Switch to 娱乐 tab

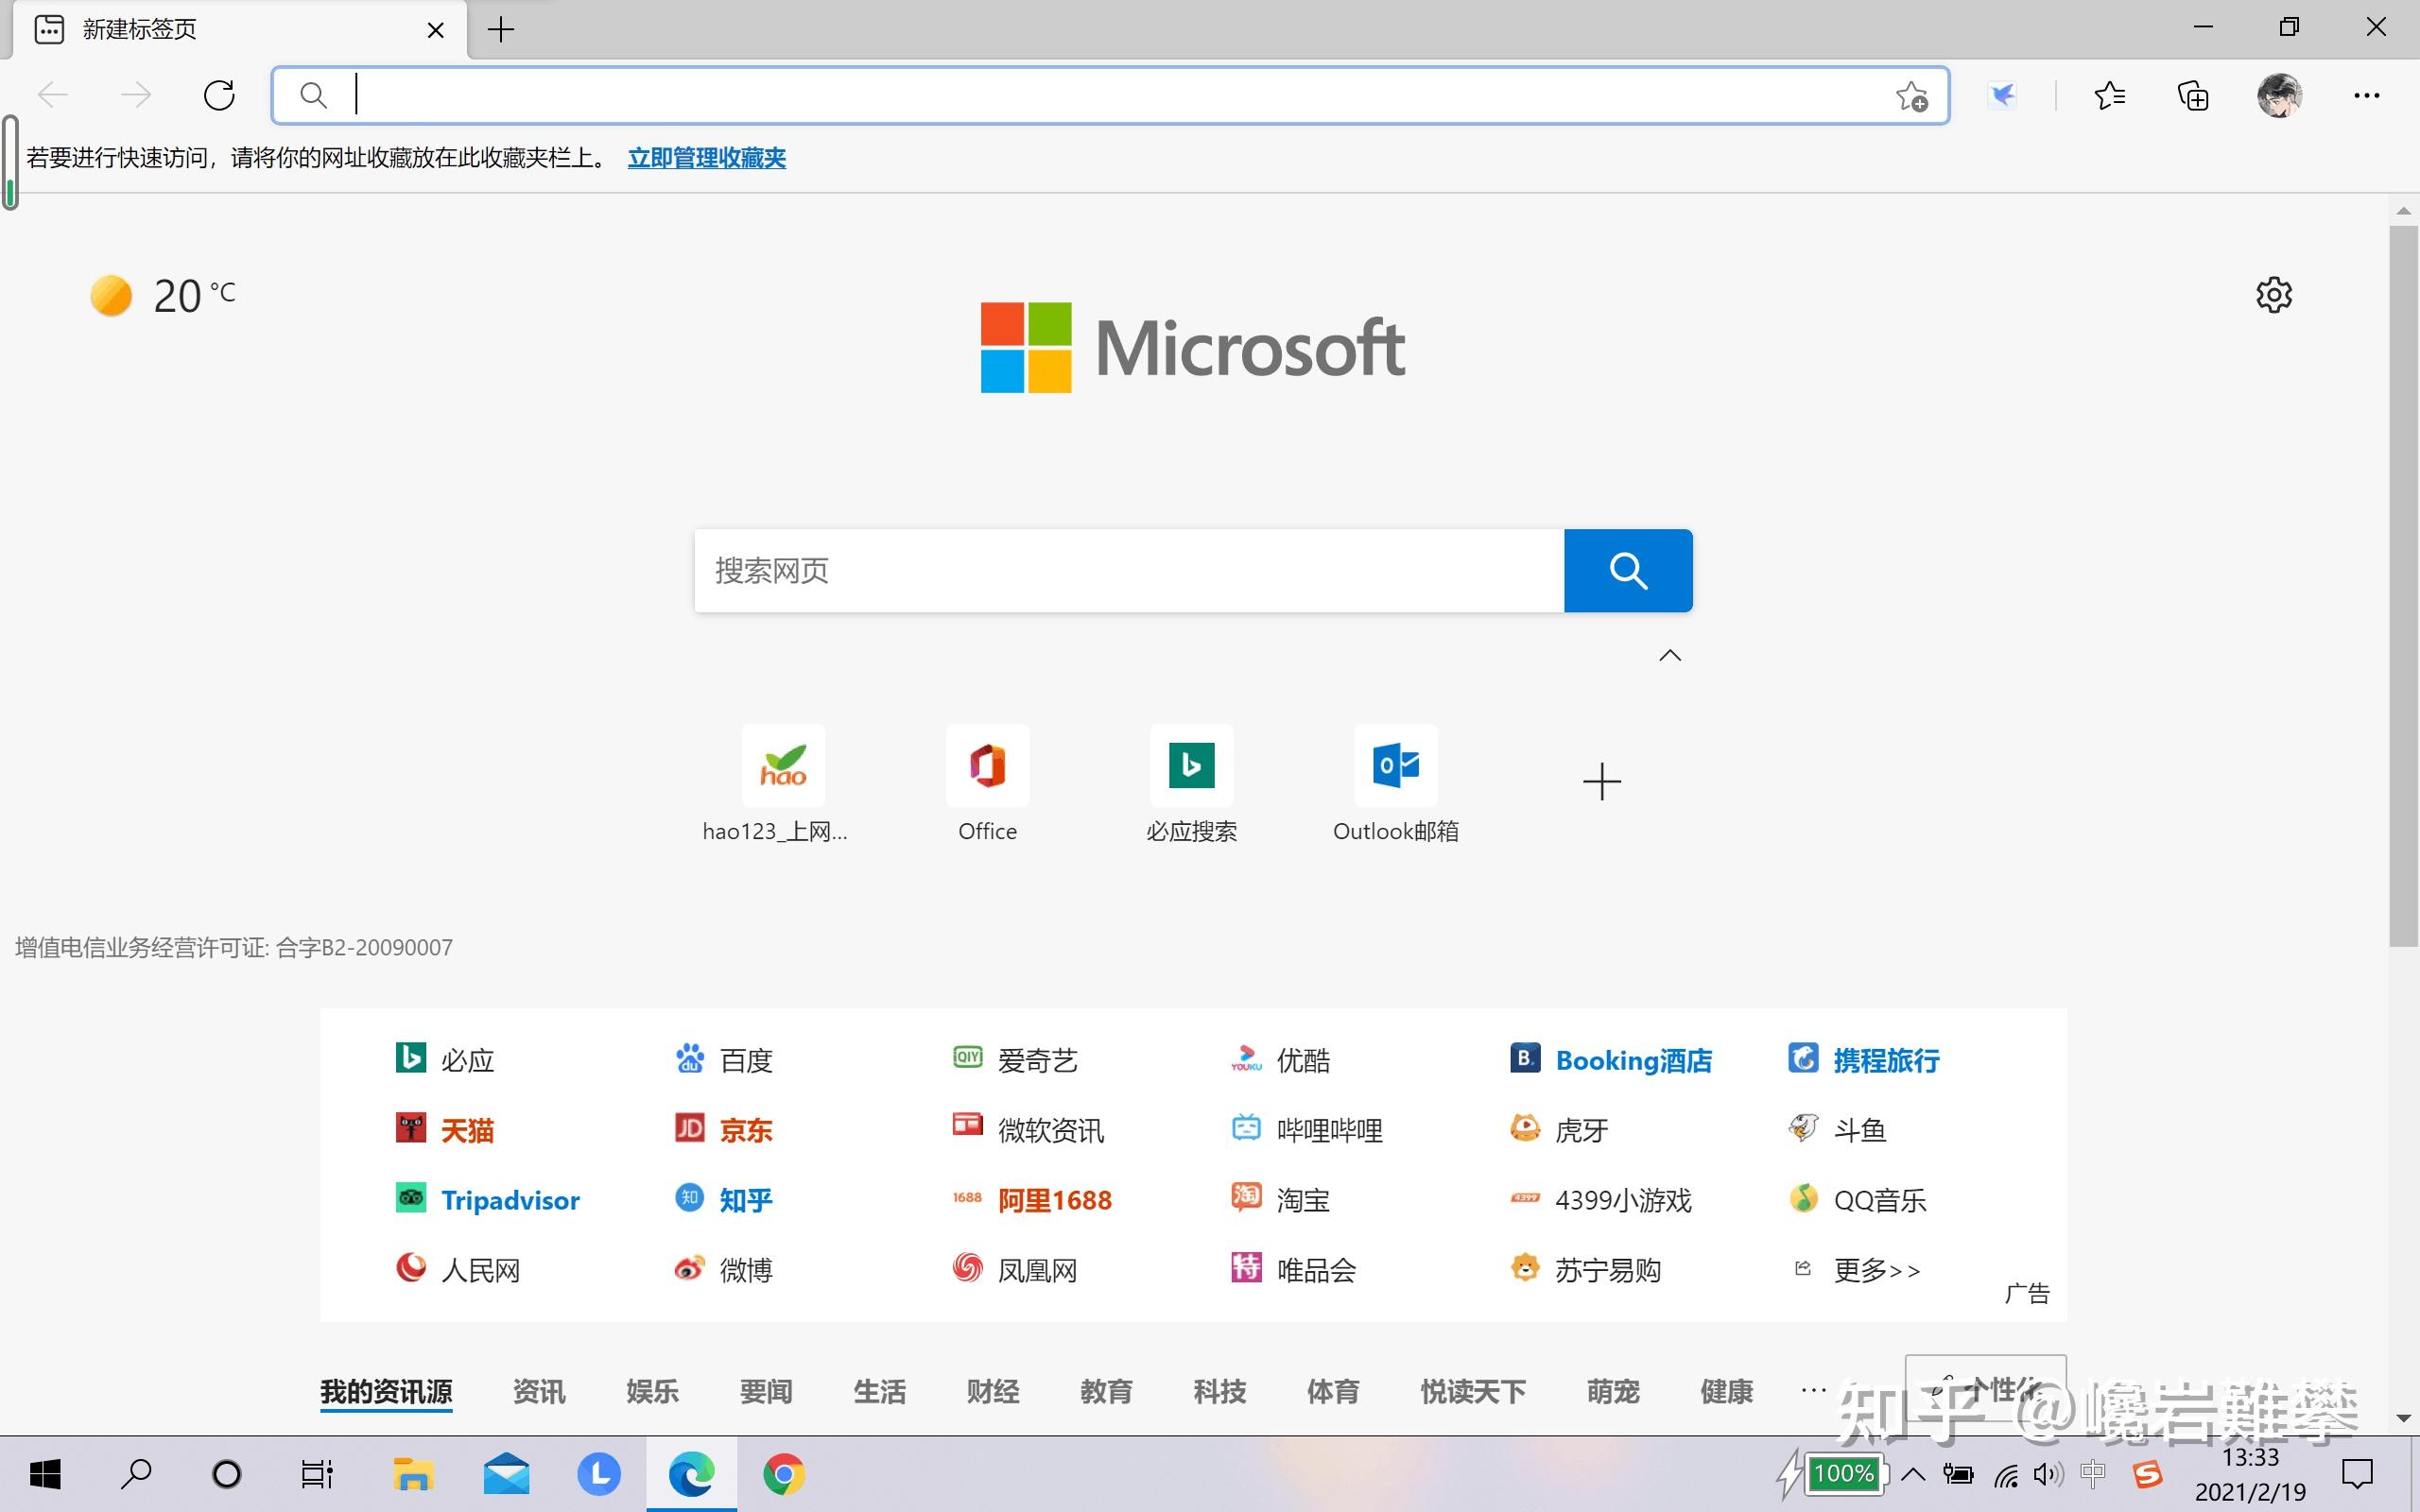[652, 1391]
